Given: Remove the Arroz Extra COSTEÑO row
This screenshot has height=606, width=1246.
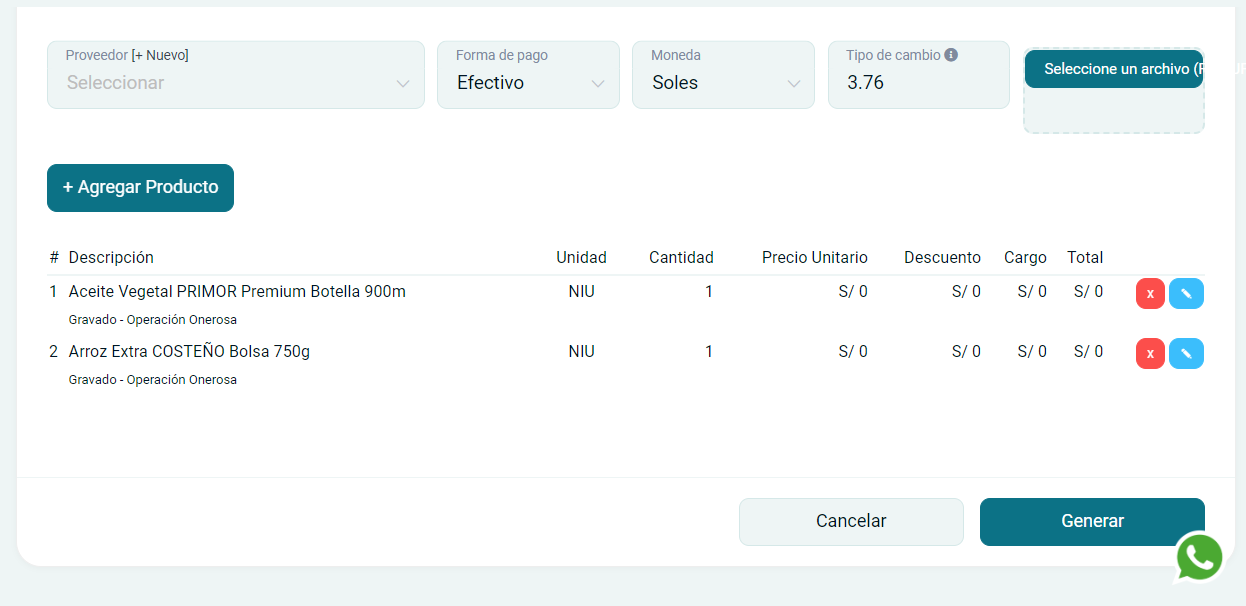Looking at the screenshot, I should (x=1150, y=354).
